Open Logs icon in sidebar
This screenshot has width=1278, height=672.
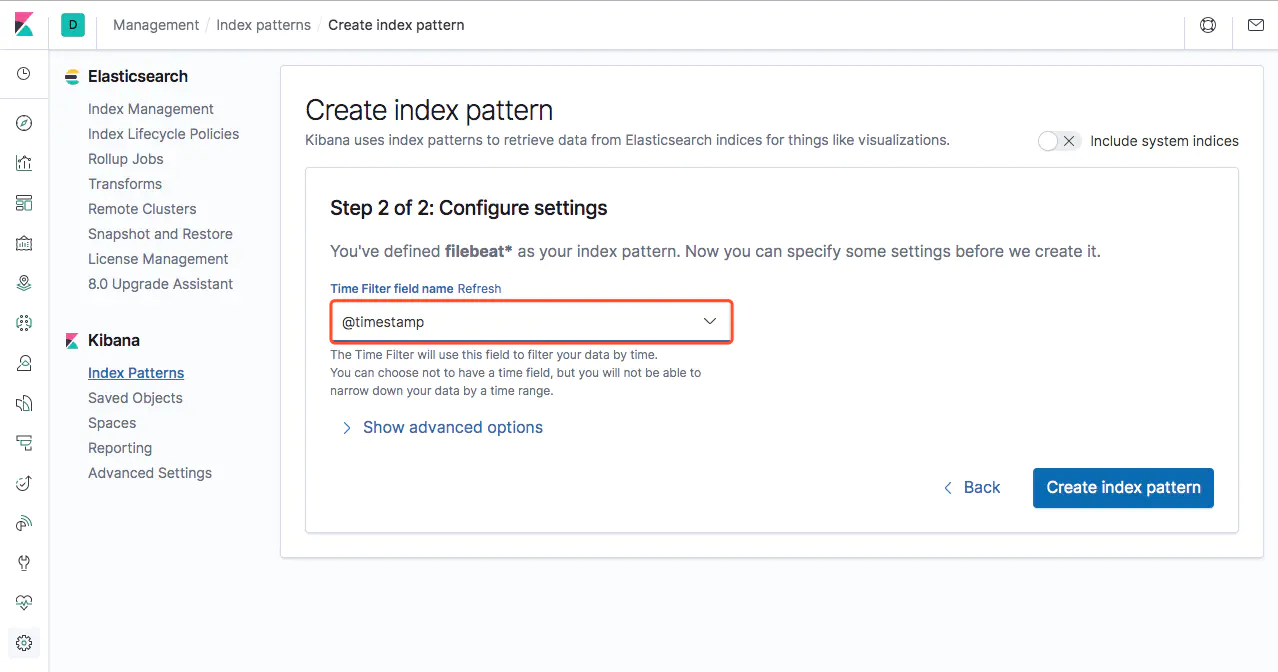point(24,403)
